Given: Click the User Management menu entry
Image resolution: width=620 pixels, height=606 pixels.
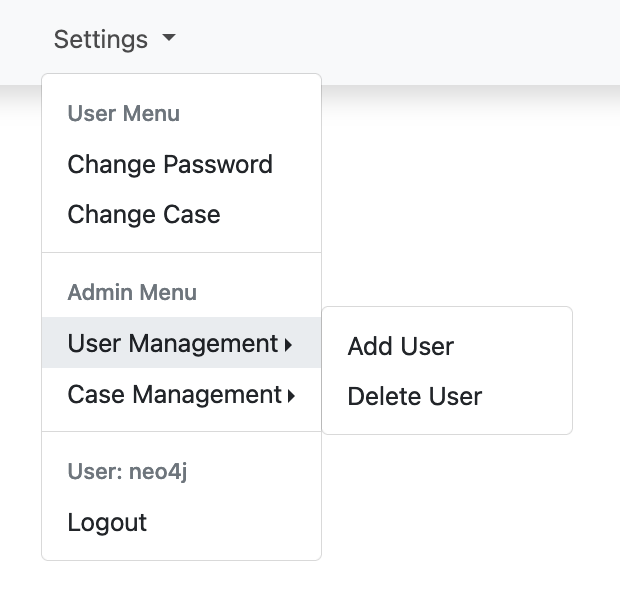Looking at the screenshot, I should 172,344.
